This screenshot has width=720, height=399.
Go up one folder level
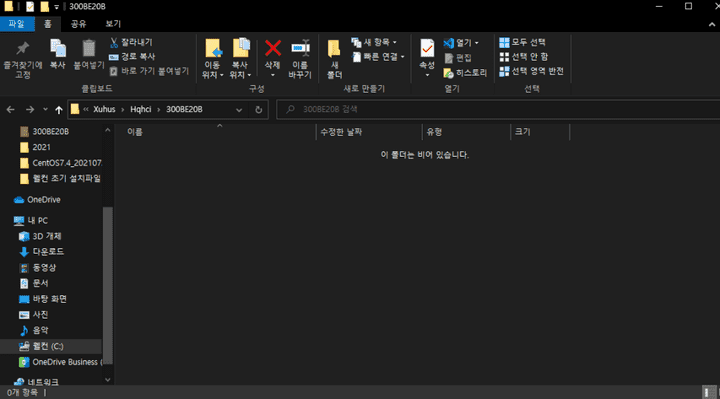coord(59,110)
